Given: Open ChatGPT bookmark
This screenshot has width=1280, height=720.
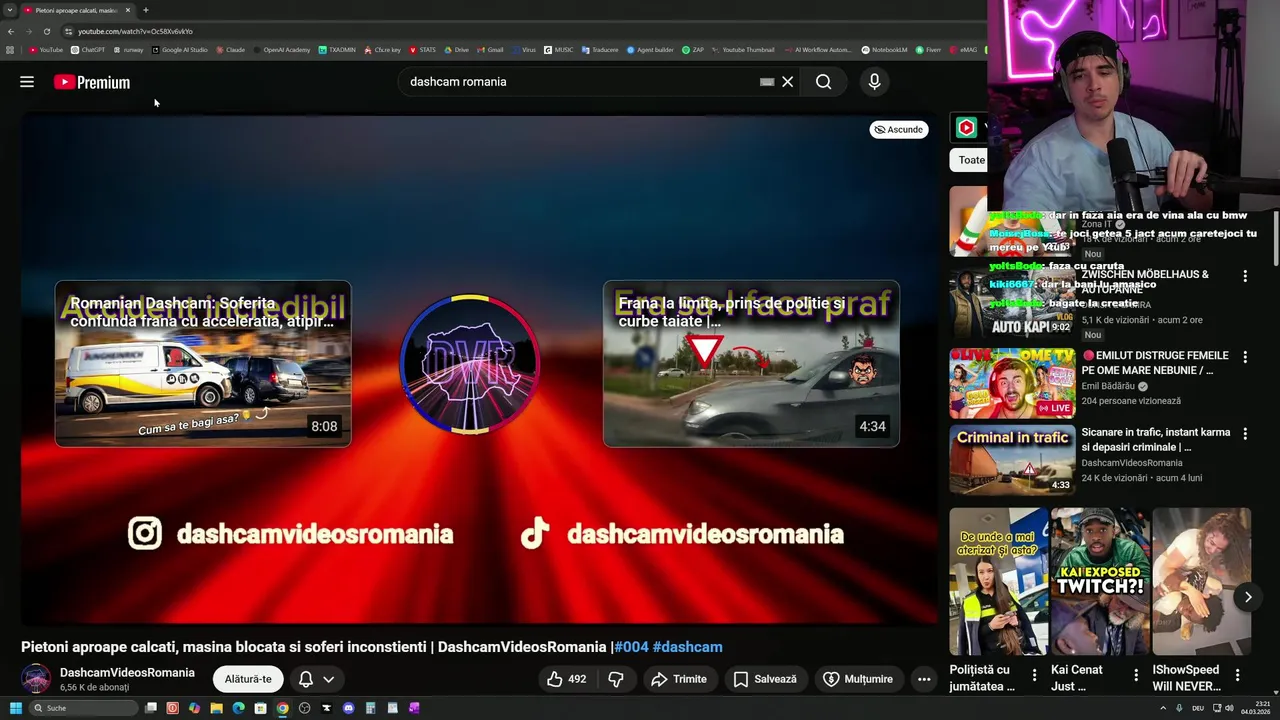Looking at the screenshot, I should click(x=88, y=49).
